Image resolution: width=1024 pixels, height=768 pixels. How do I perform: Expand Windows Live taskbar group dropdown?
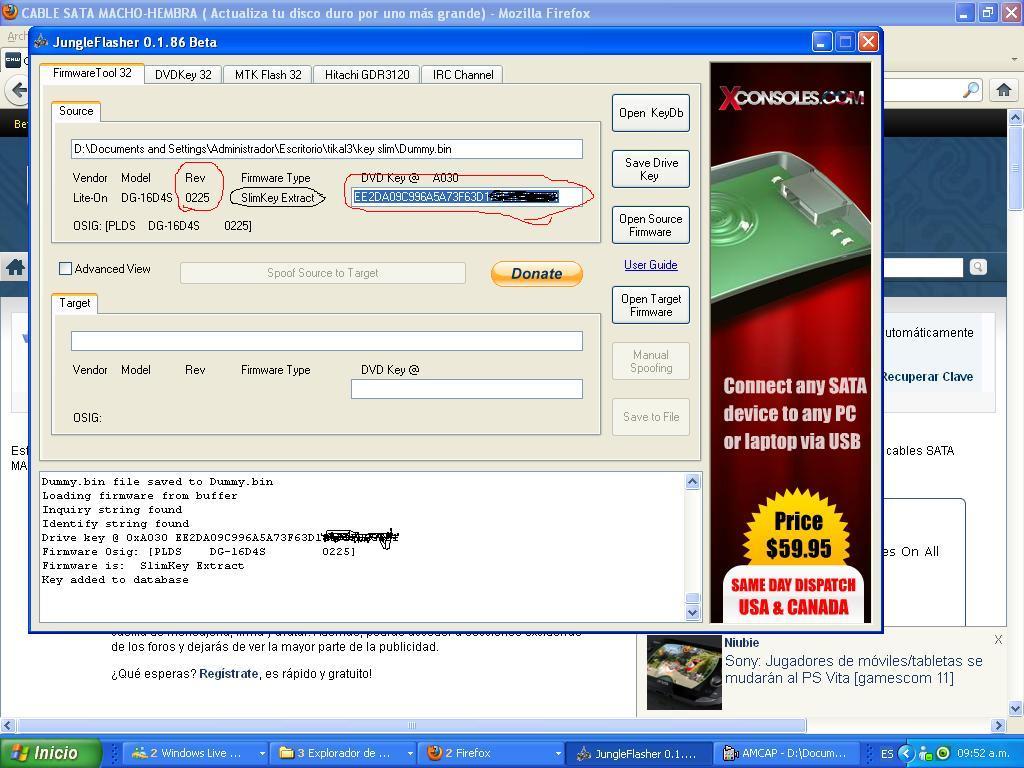[x=262, y=753]
